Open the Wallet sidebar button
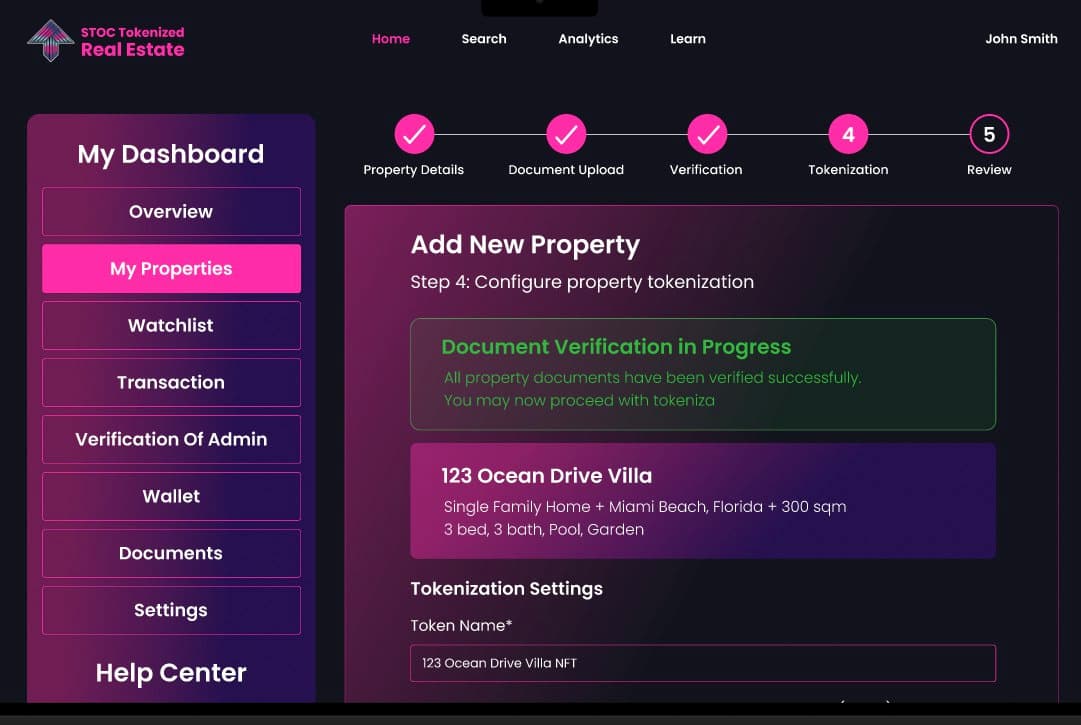This screenshot has width=1081, height=725. tap(171, 497)
